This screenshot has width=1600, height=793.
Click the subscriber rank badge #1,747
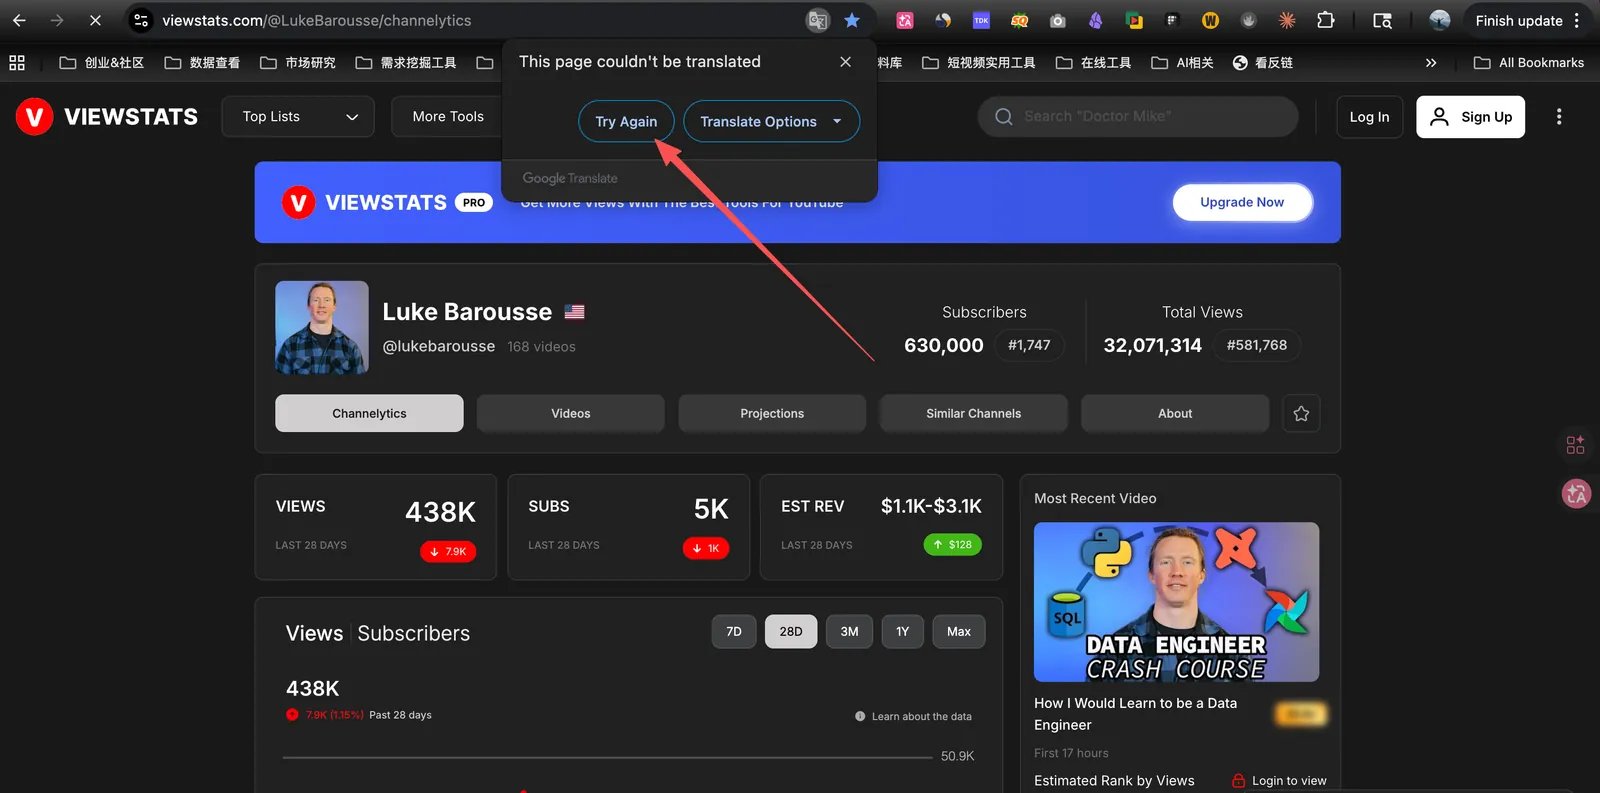pyautogui.click(x=1029, y=345)
